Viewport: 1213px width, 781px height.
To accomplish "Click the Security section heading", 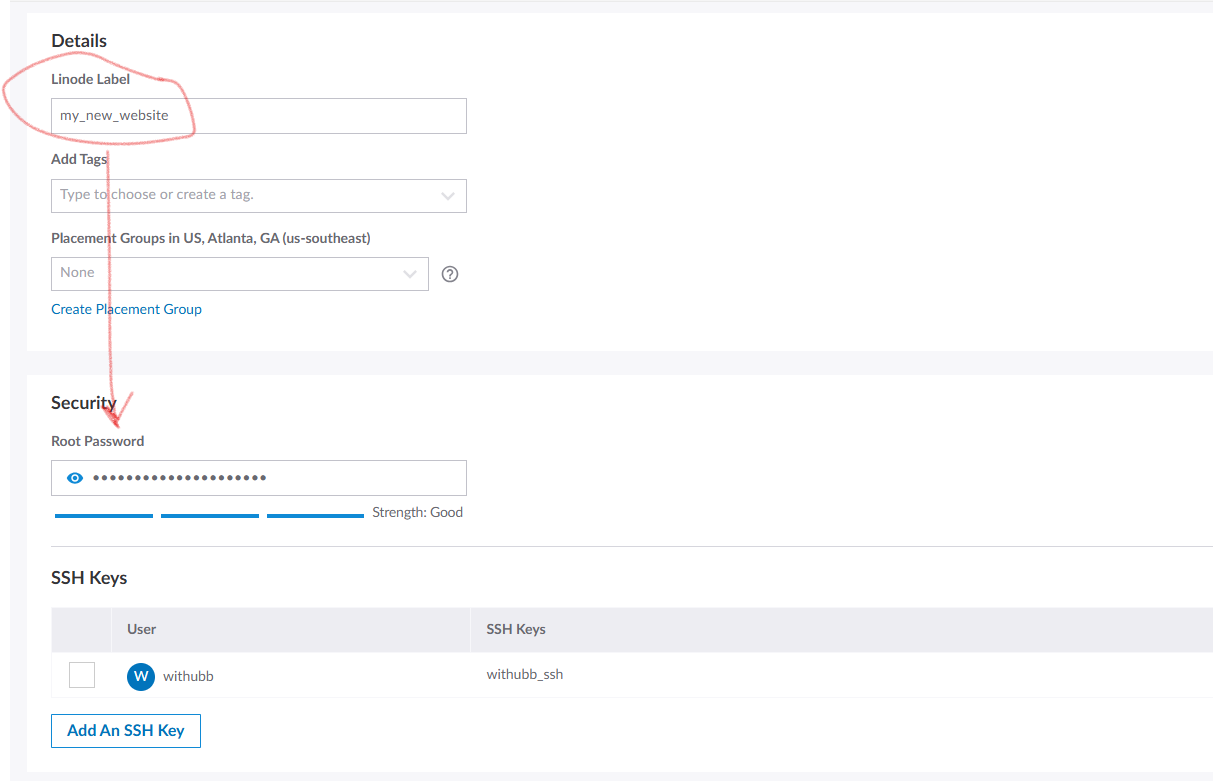I will pos(84,403).
